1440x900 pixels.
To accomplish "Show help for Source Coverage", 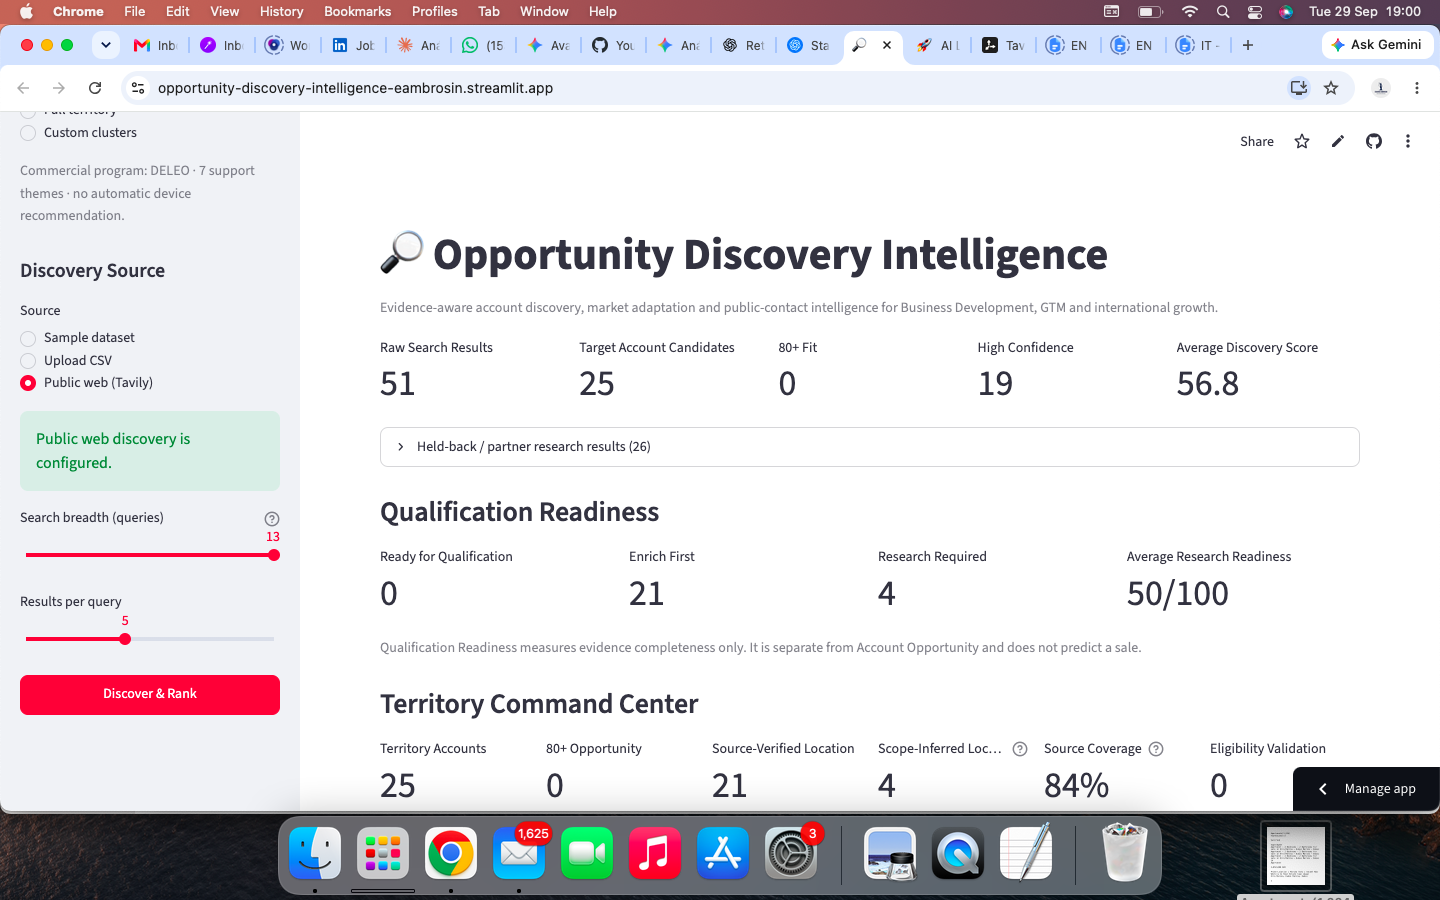I will (x=1156, y=749).
